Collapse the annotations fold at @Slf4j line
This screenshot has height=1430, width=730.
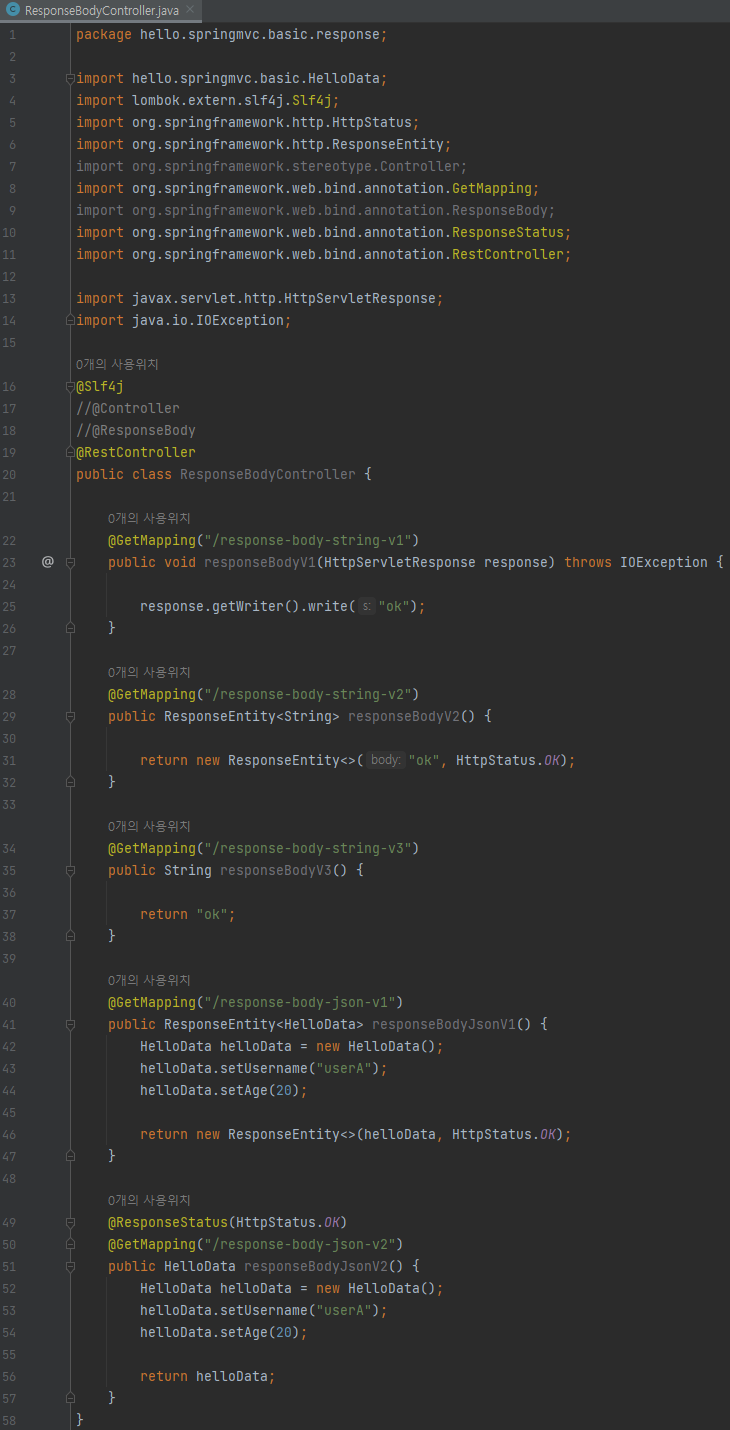pyautogui.click(x=70, y=386)
